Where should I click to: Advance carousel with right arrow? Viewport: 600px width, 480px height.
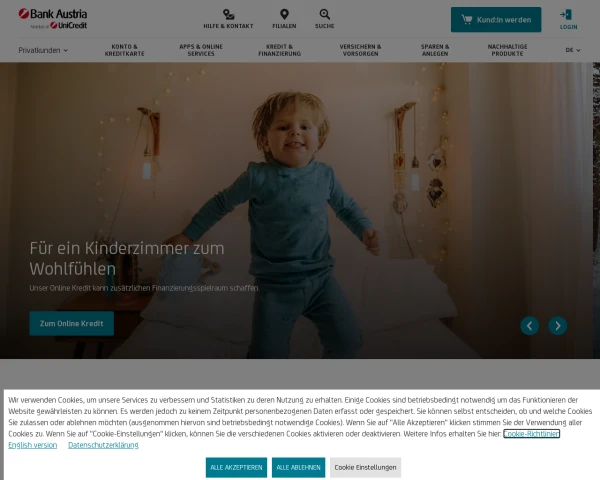point(558,326)
